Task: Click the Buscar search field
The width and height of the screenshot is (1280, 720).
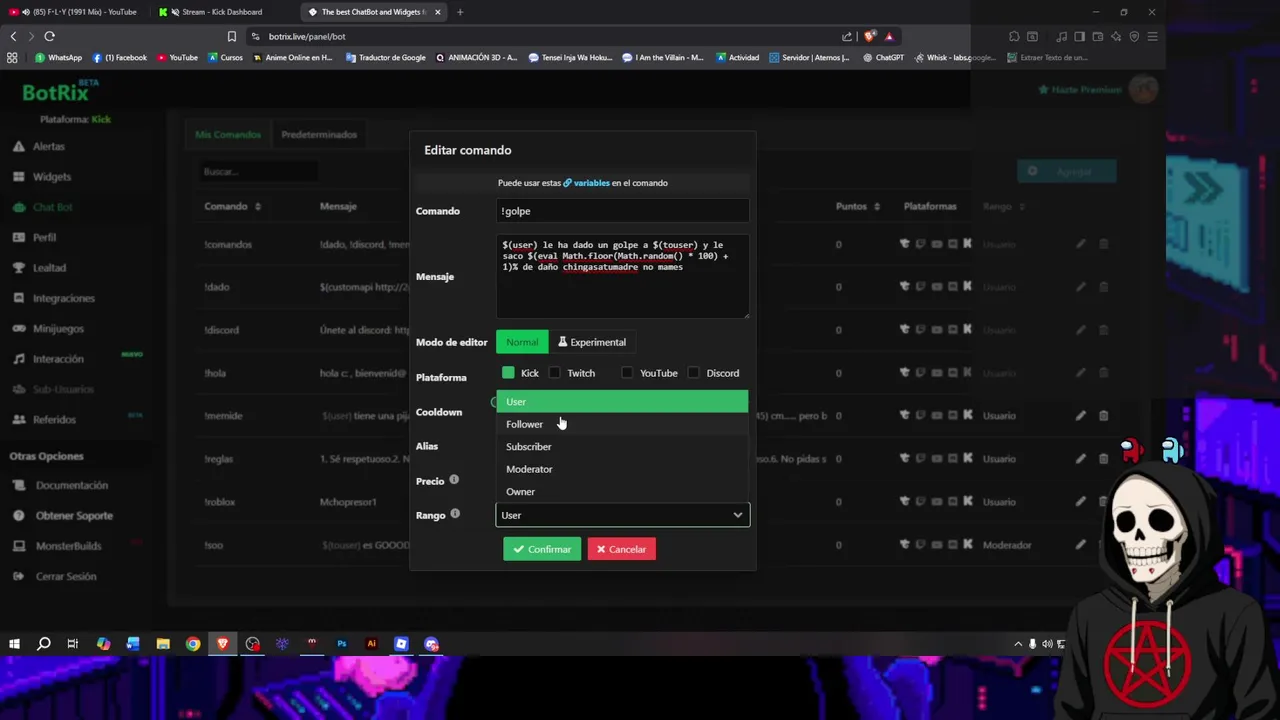Action: tap(258, 172)
